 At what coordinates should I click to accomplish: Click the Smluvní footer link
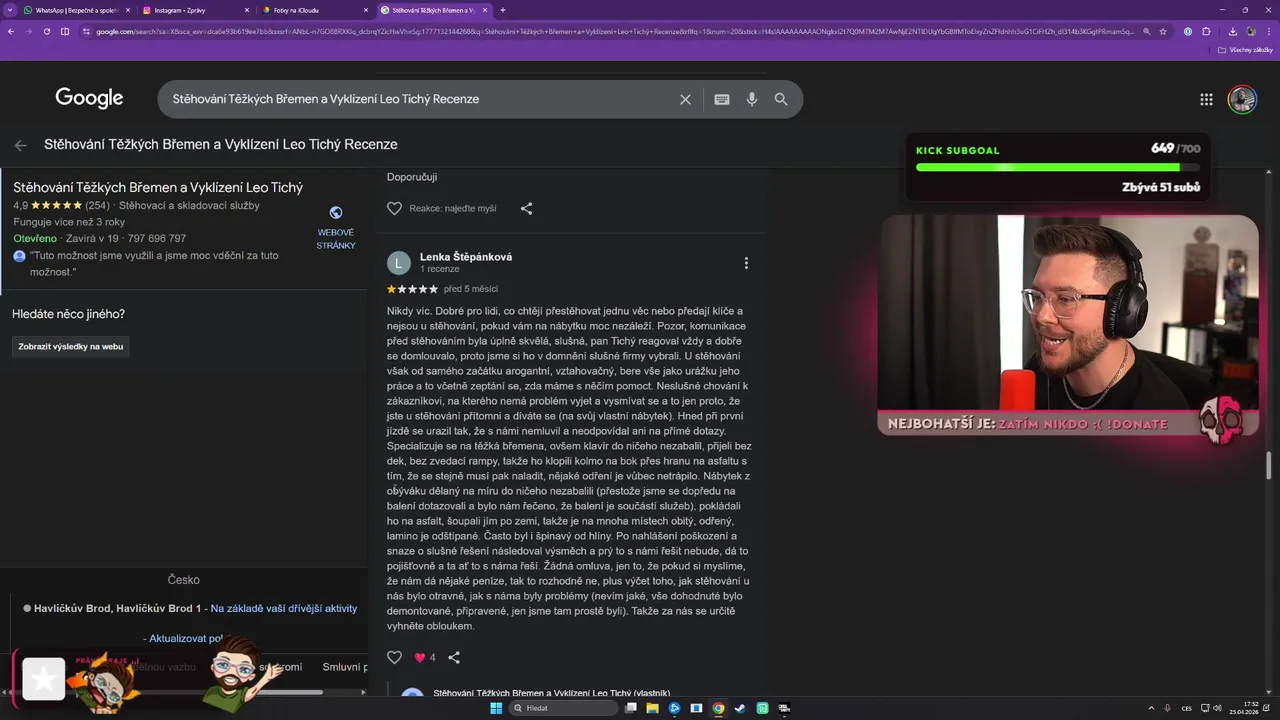click(344, 667)
